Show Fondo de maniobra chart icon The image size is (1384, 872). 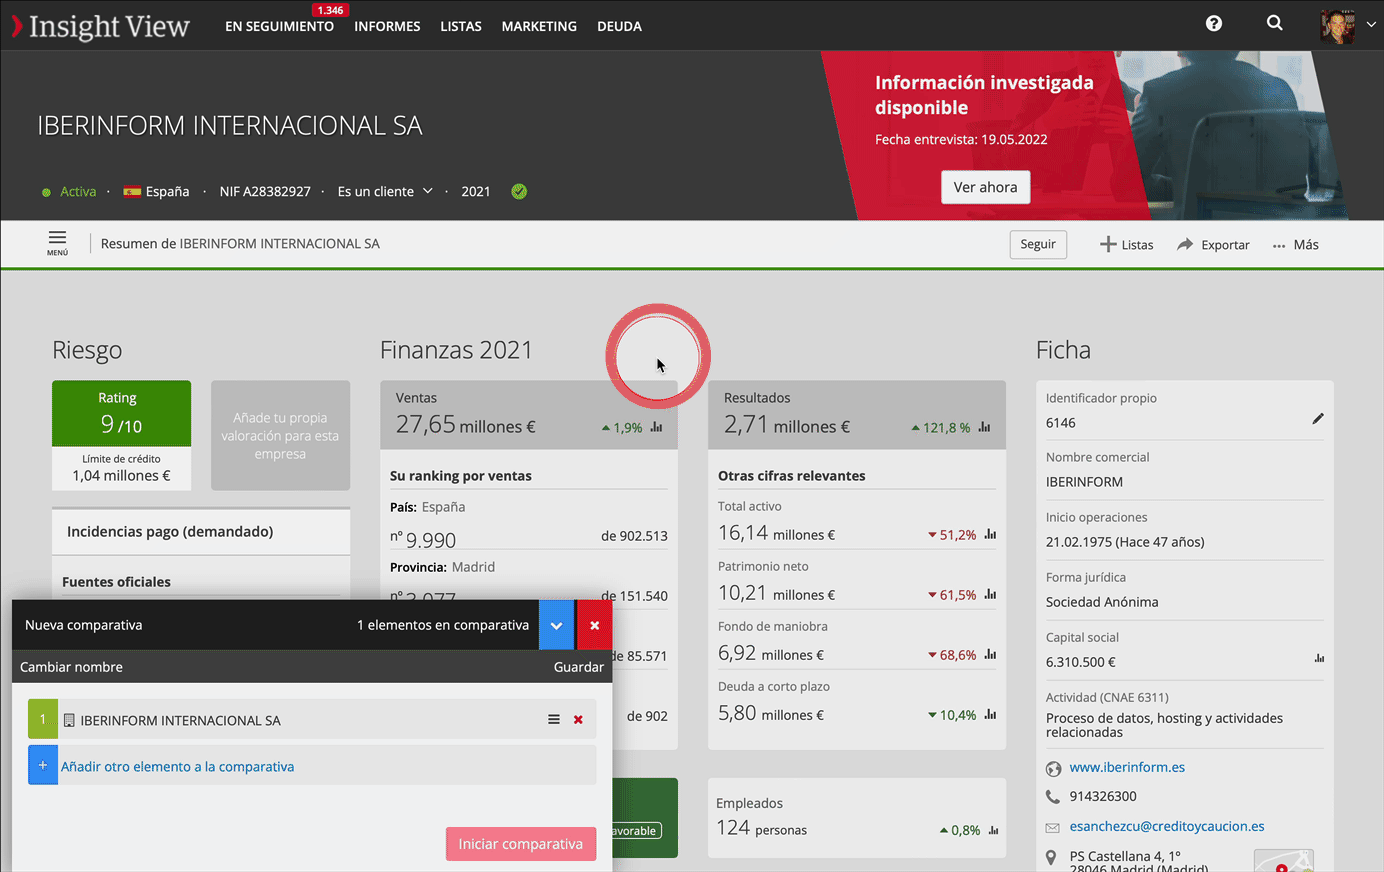point(990,655)
